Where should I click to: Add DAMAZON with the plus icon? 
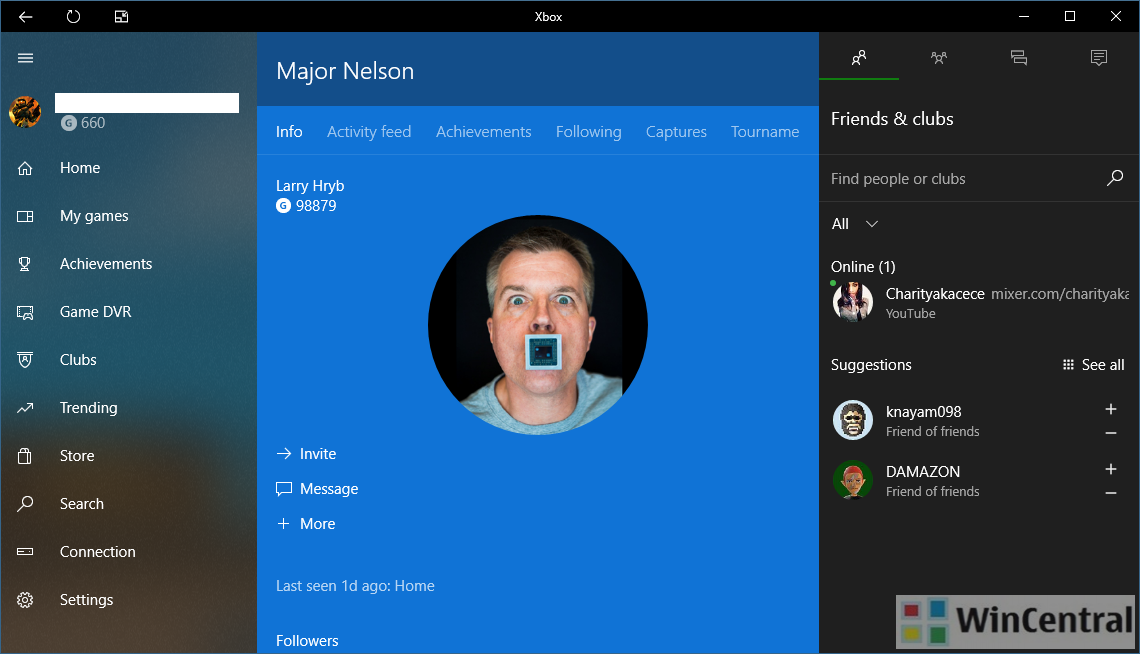[x=1111, y=469]
